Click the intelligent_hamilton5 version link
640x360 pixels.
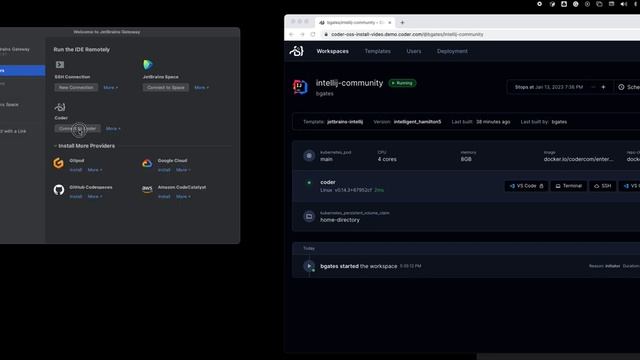click(x=417, y=122)
